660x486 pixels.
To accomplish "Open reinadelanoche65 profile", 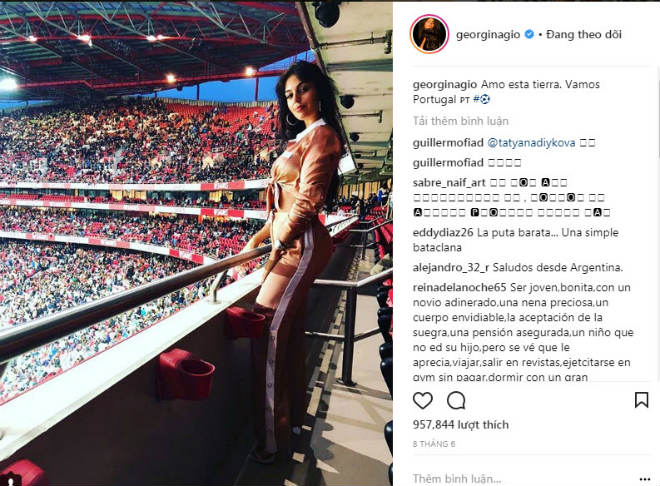I will (x=459, y=287).
